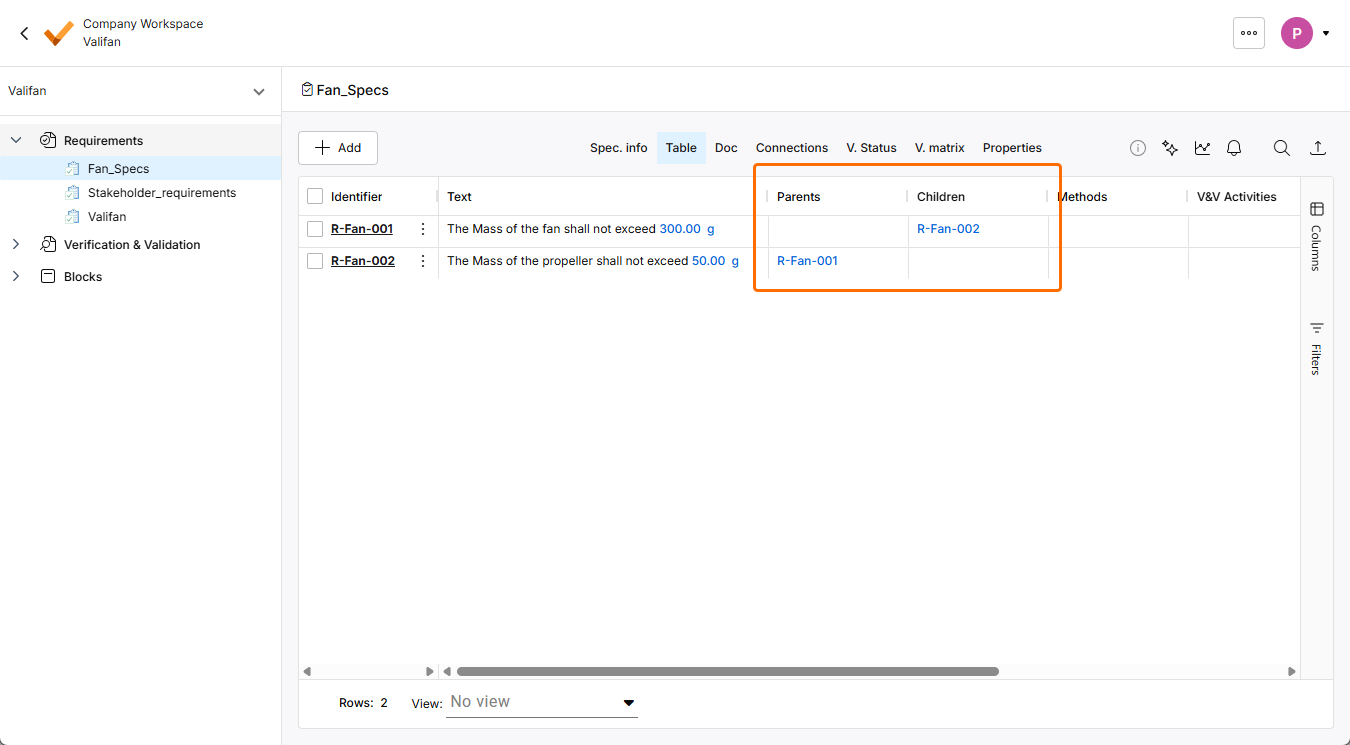Open the AI sparkle assistant icon
Viewport: 1350px width, 745px height.
click(1170, 148)
